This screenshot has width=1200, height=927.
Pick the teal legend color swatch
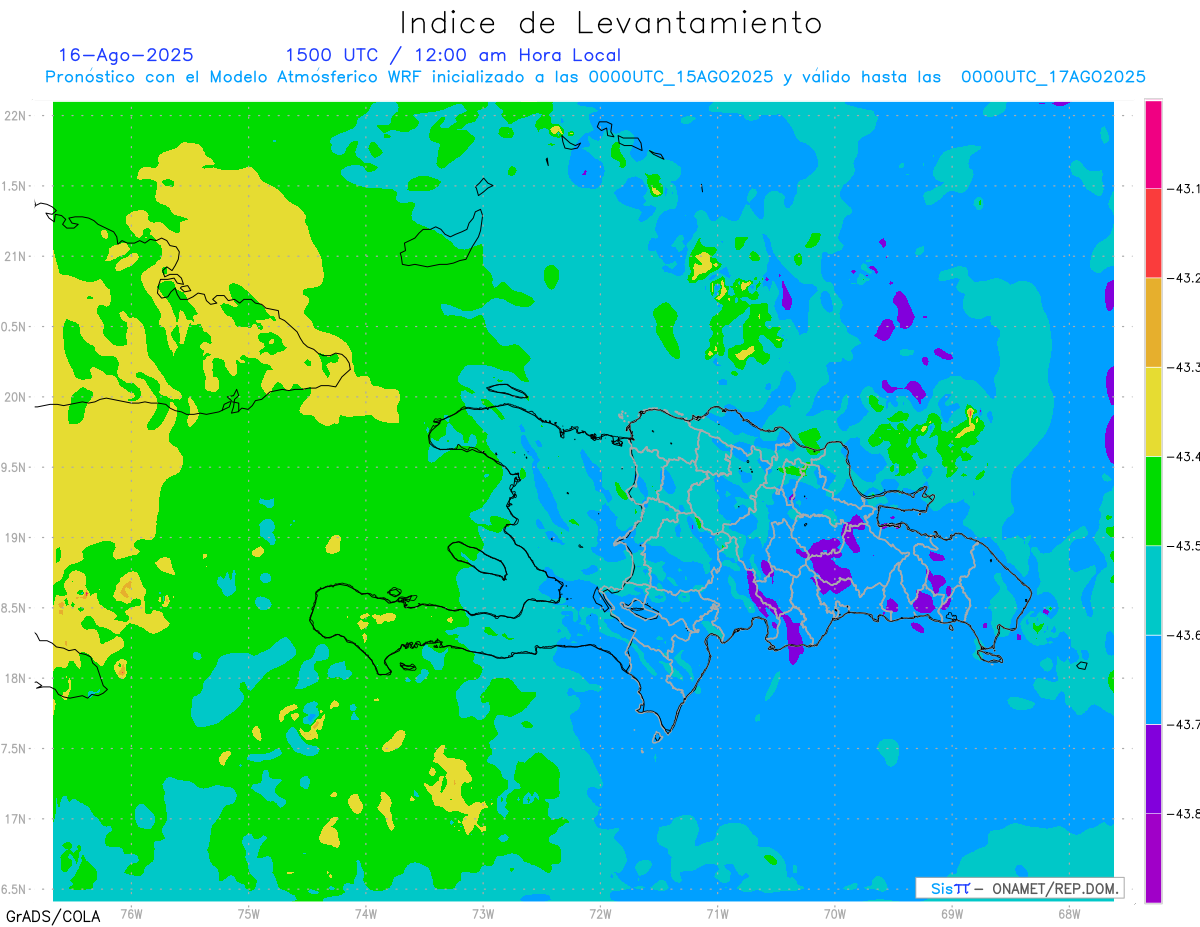1153,590
